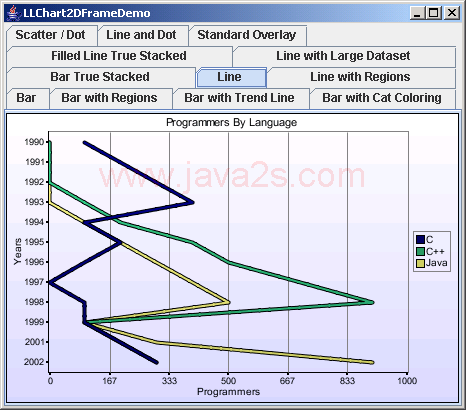
Task: Open the Filled Line True Stacked tab
Action: click(119, 56)
